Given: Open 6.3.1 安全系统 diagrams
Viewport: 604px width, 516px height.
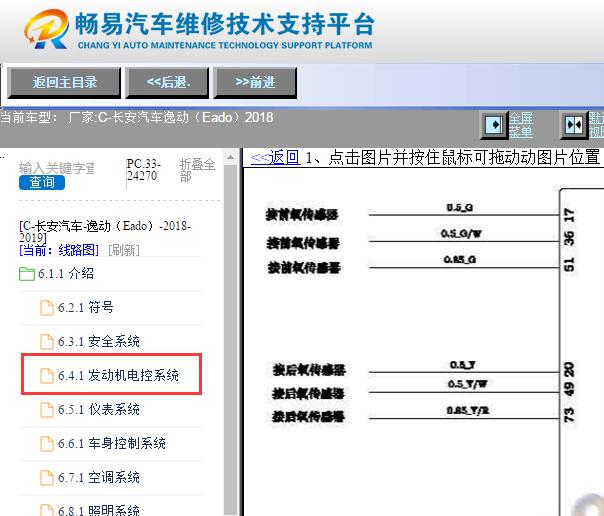Looking at the screenshot, I should [x=99, y=342].
